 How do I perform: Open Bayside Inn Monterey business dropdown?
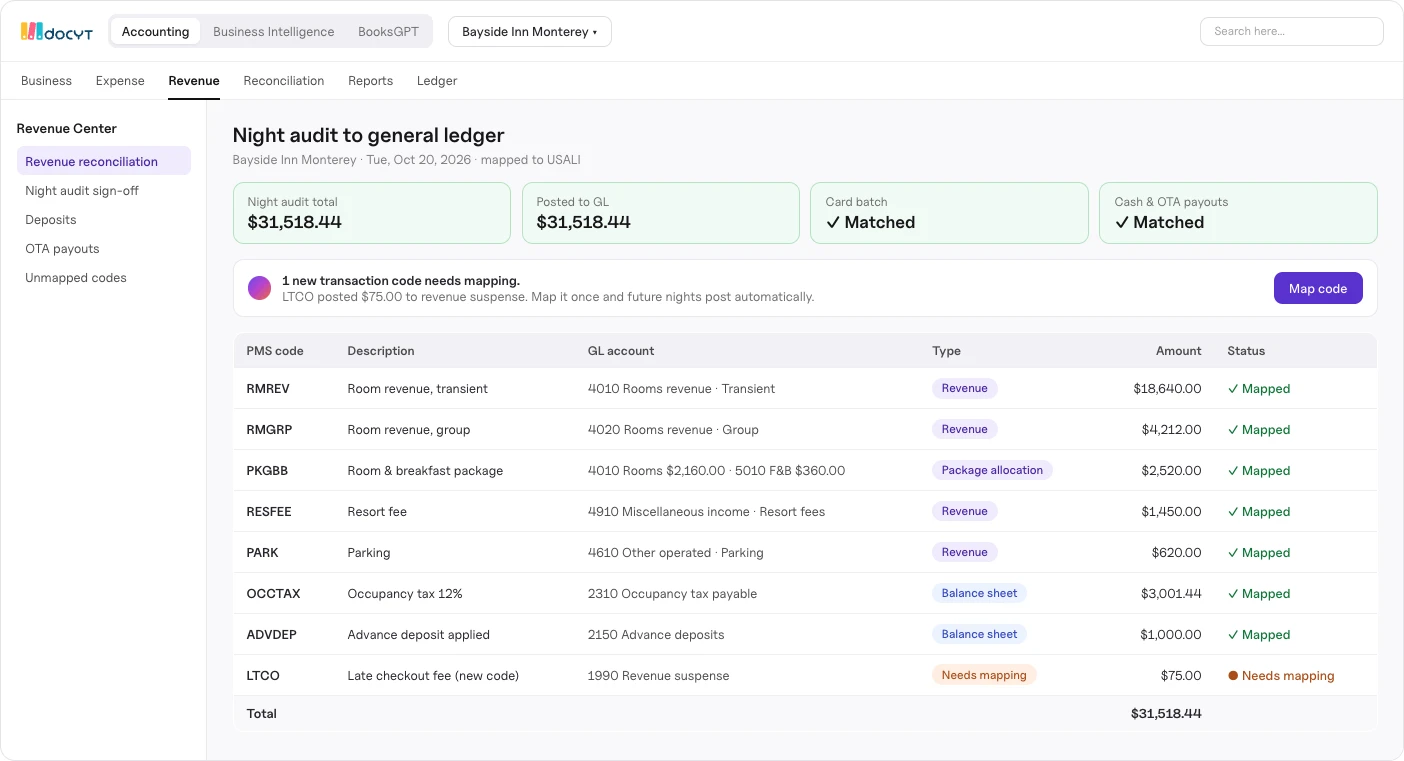(530, 31)
